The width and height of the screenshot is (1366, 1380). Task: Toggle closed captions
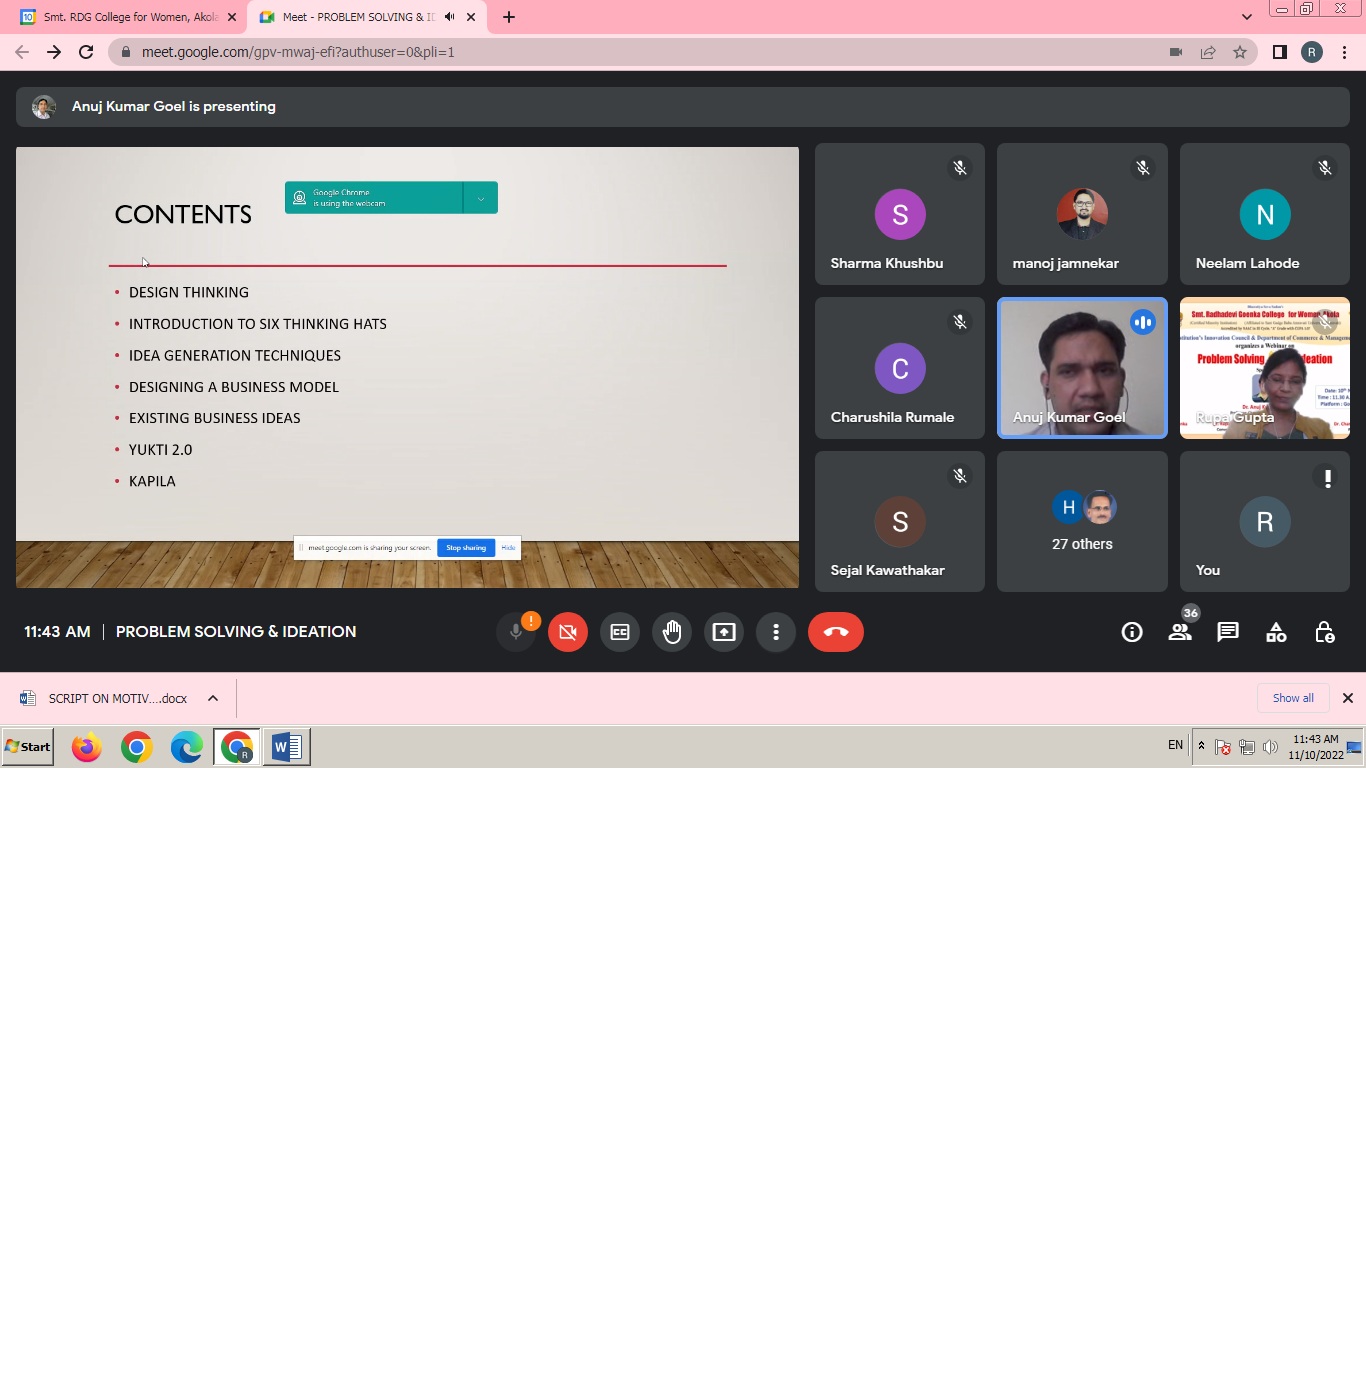620,632
